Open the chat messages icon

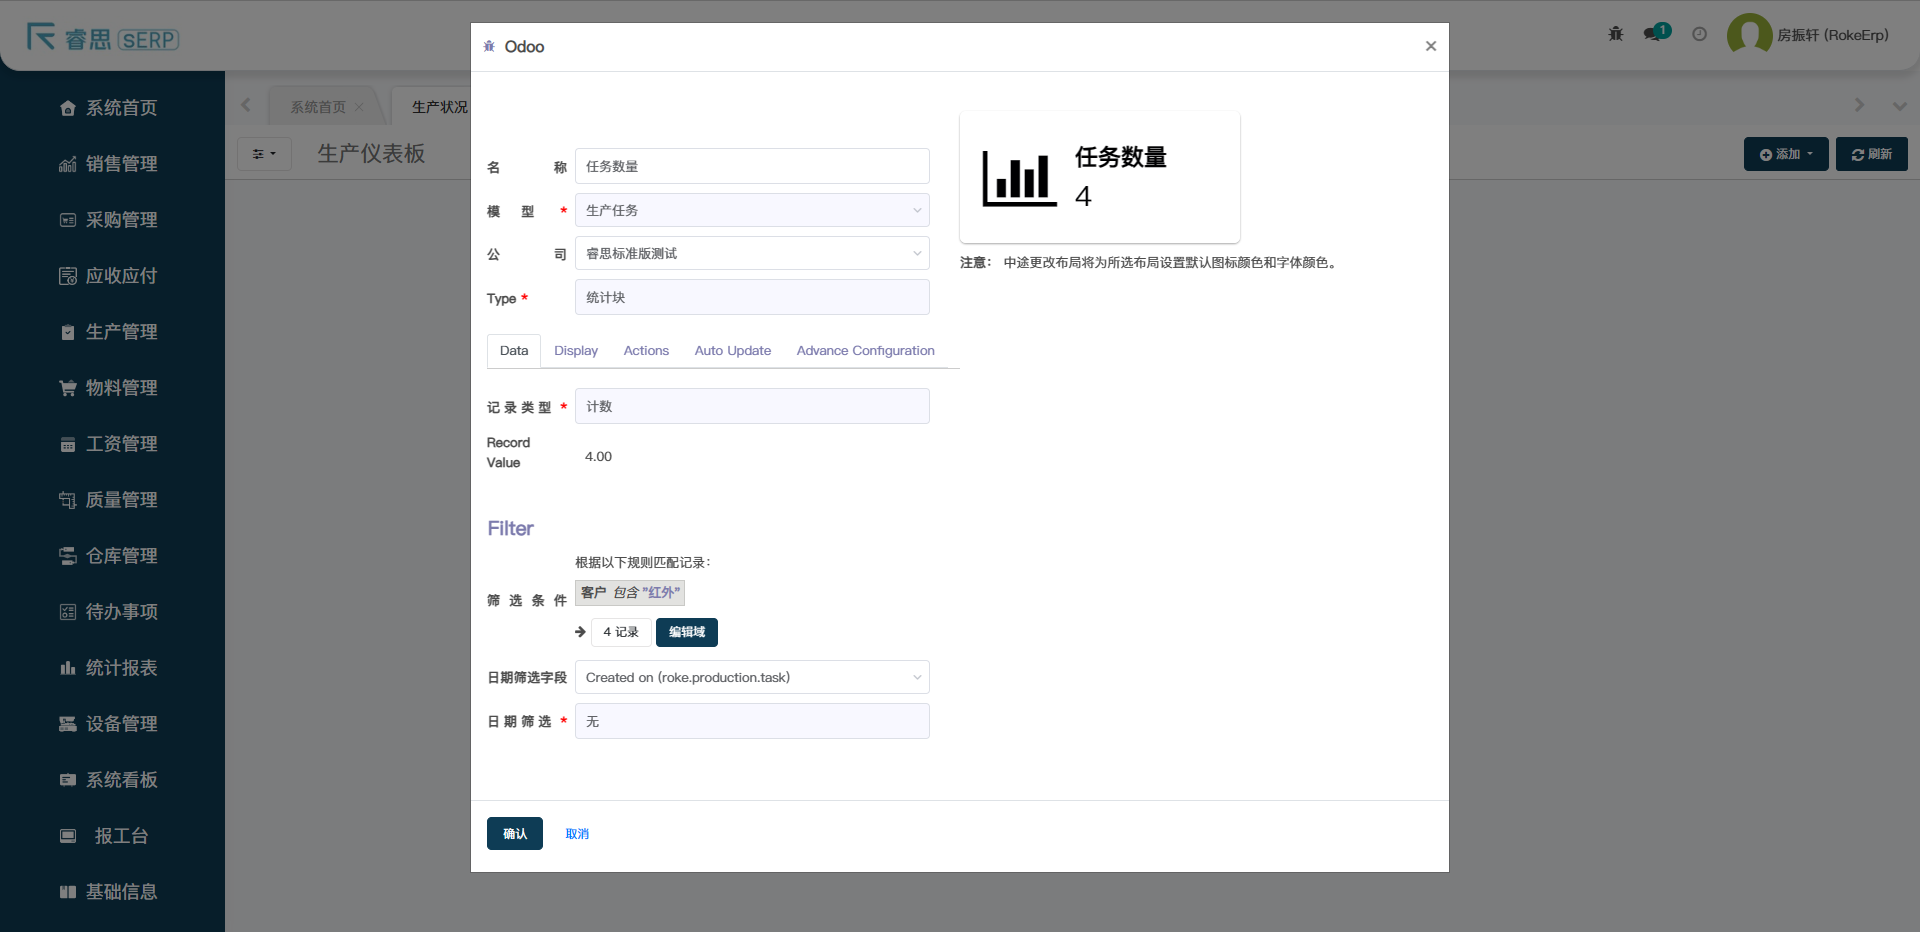point(1655,34)
